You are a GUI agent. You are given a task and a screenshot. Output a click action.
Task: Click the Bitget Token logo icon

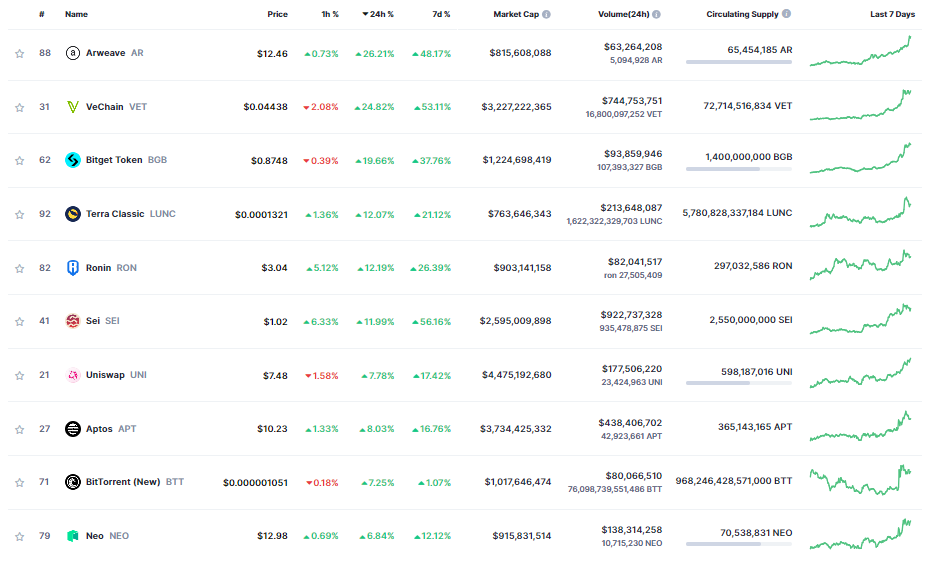[72, 160]
